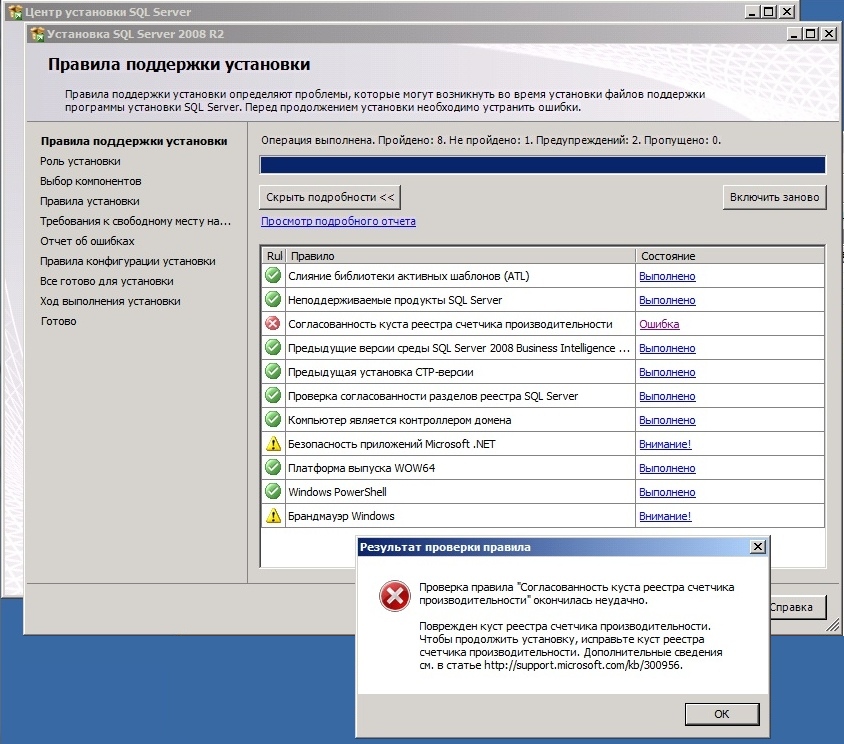Click rule text Предыдущая установка CTP-версии
Screen dimensions: 844x744
click(x=381, y=372)
